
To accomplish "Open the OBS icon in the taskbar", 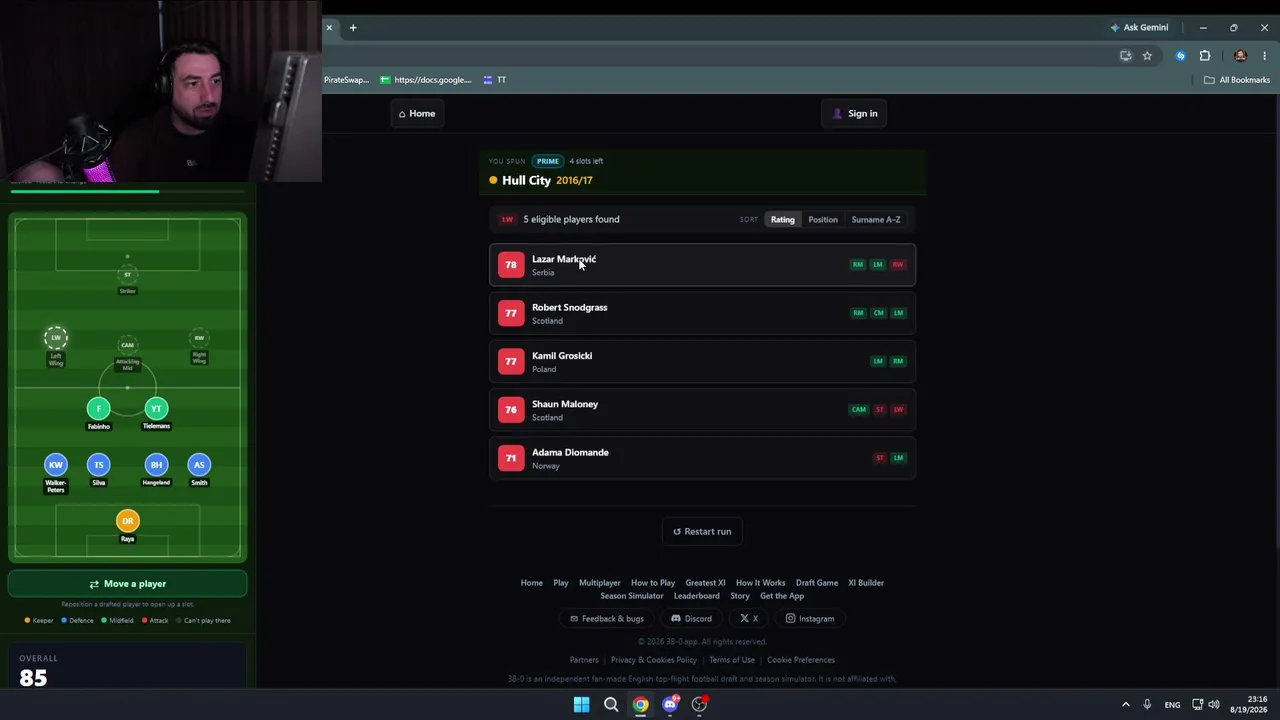I will 700,704.
